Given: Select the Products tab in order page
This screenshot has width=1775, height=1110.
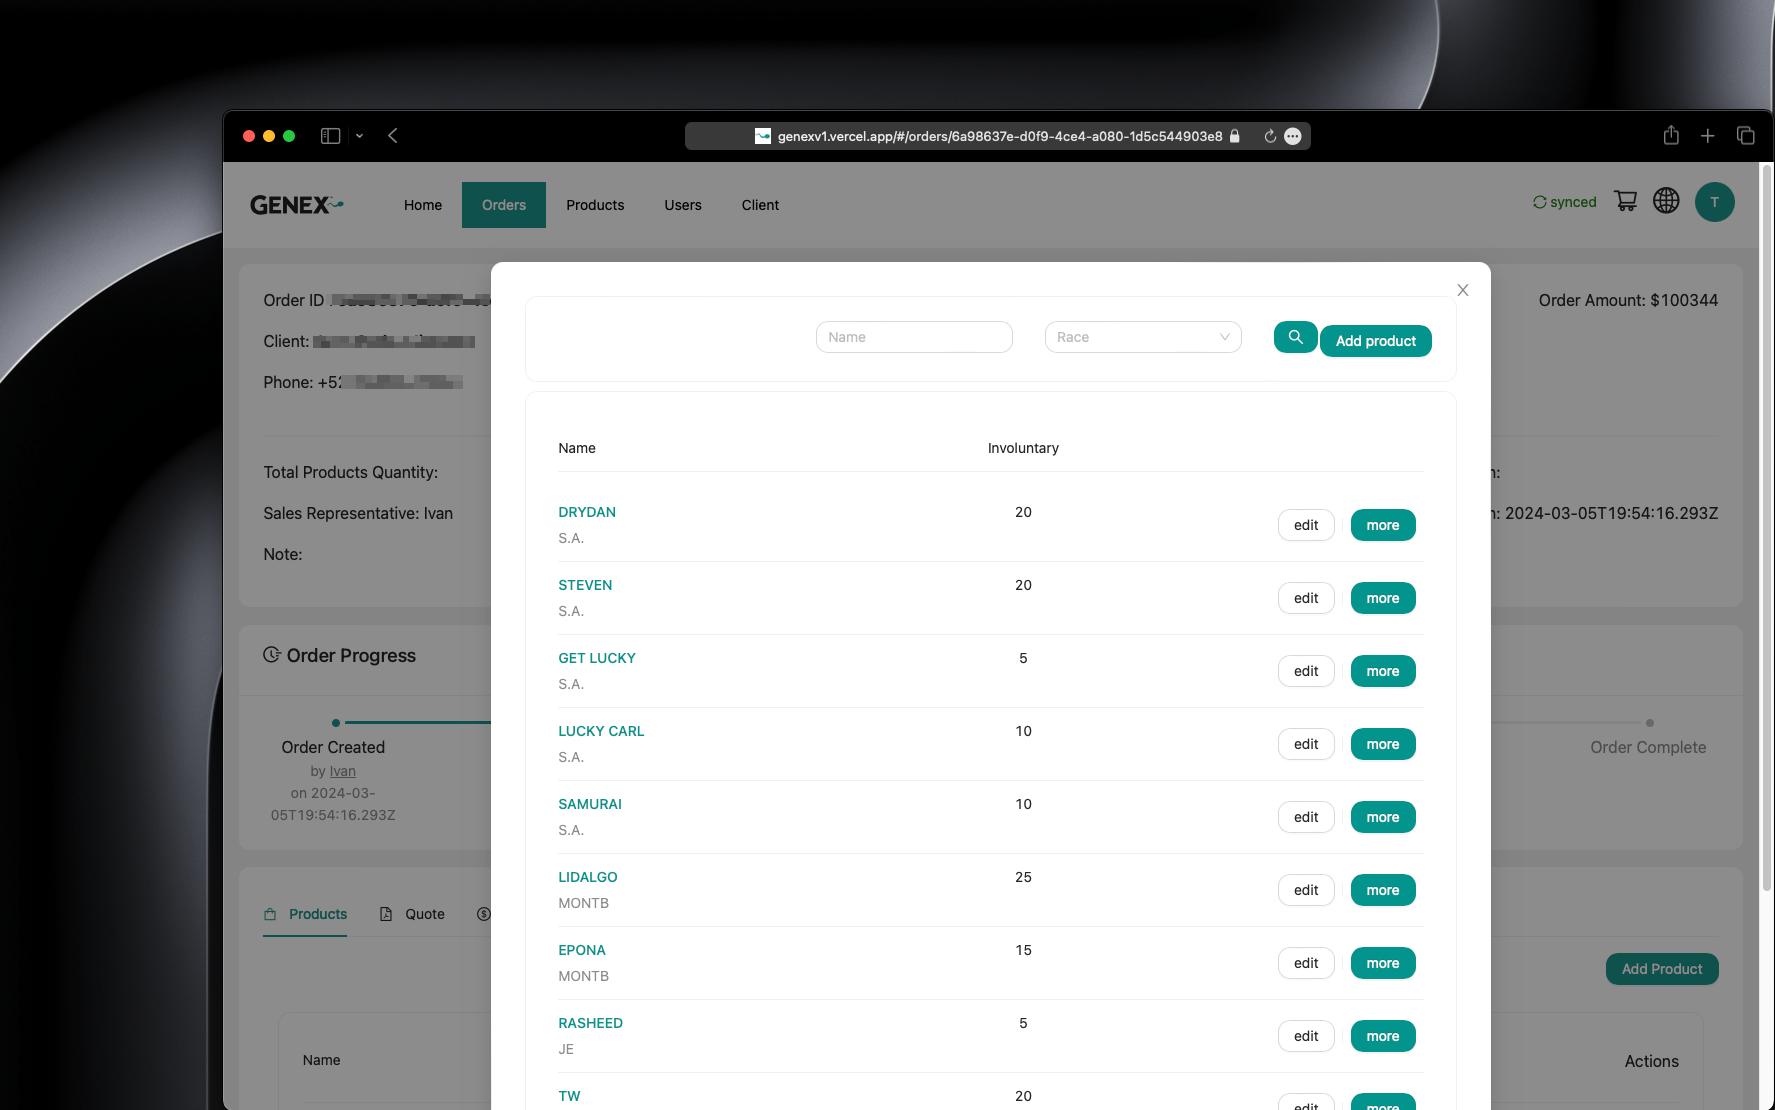Looking at the screenshot, I should tap(305, 914).
